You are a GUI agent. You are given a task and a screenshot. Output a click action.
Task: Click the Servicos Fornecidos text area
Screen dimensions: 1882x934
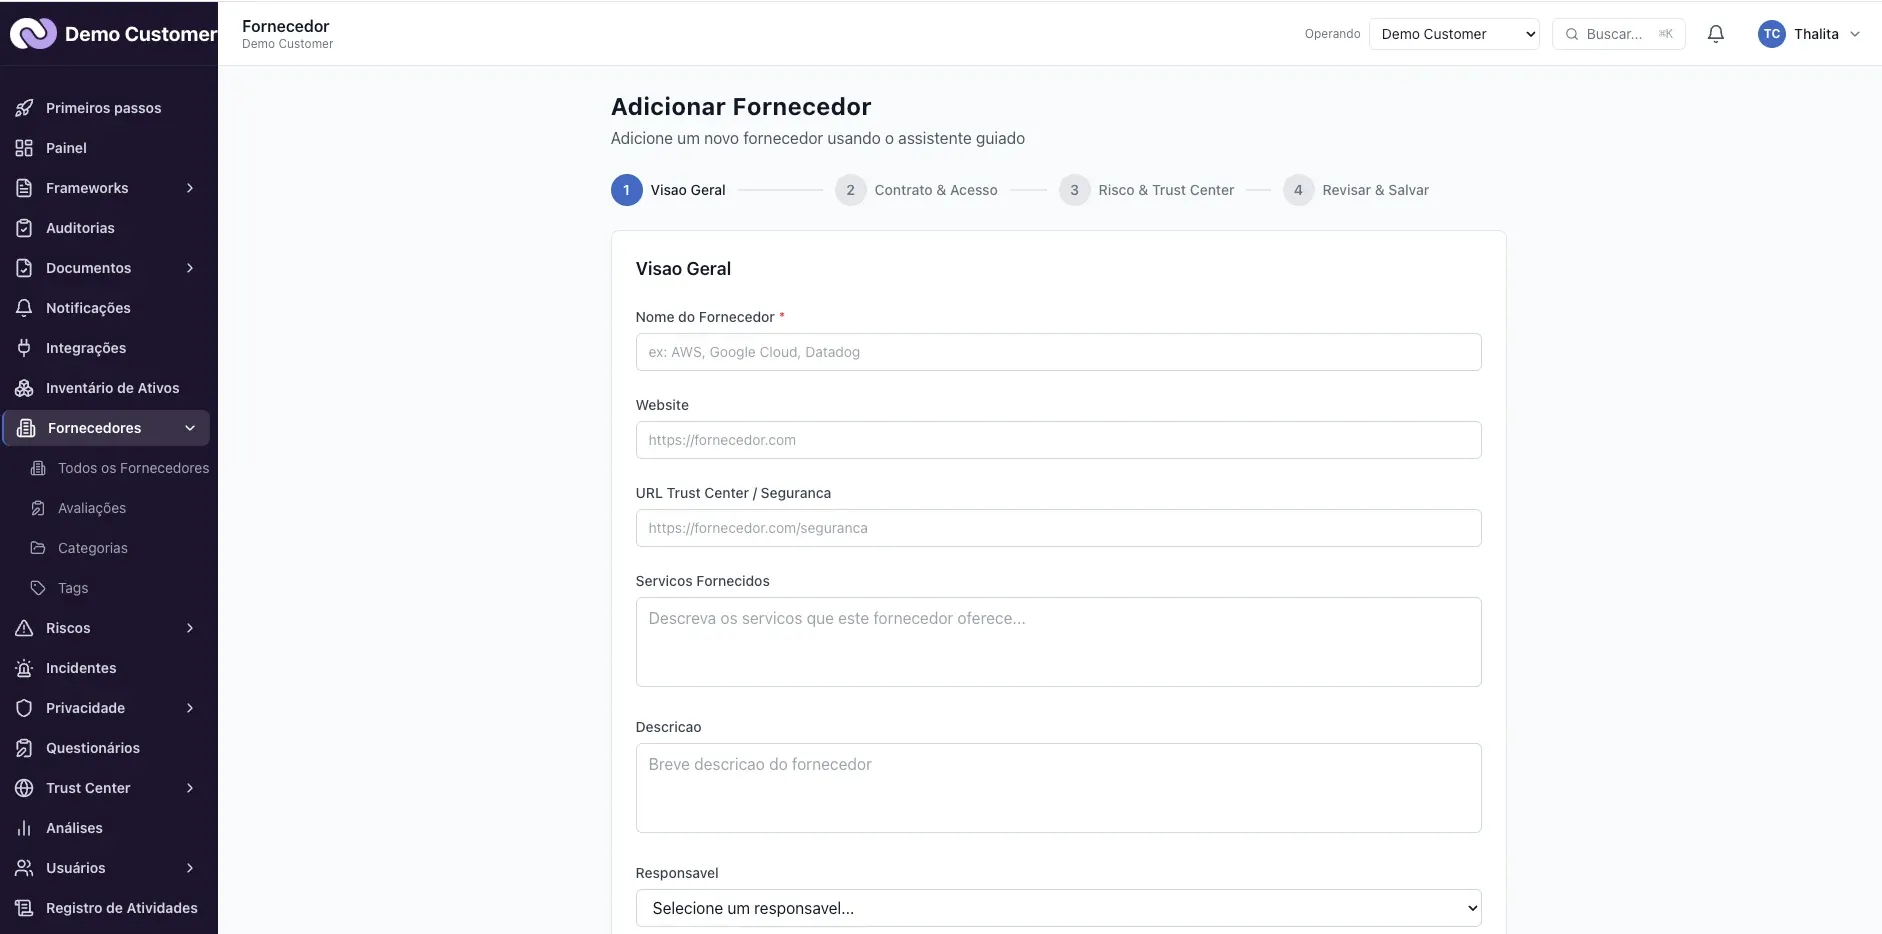[x=1058, y=642]
